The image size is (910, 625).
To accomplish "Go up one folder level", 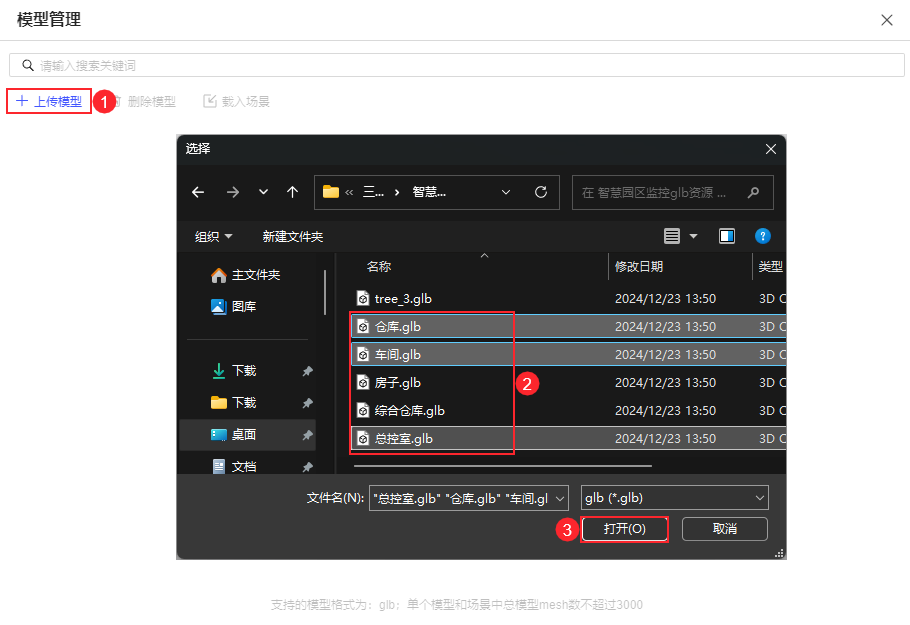I will coord(292,192).
